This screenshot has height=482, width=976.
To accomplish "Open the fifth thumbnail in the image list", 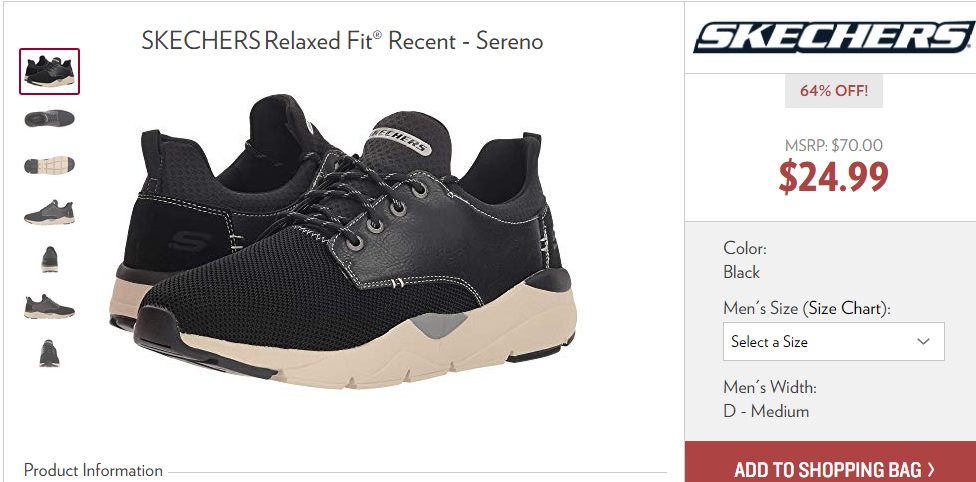I will pos(50,259).
